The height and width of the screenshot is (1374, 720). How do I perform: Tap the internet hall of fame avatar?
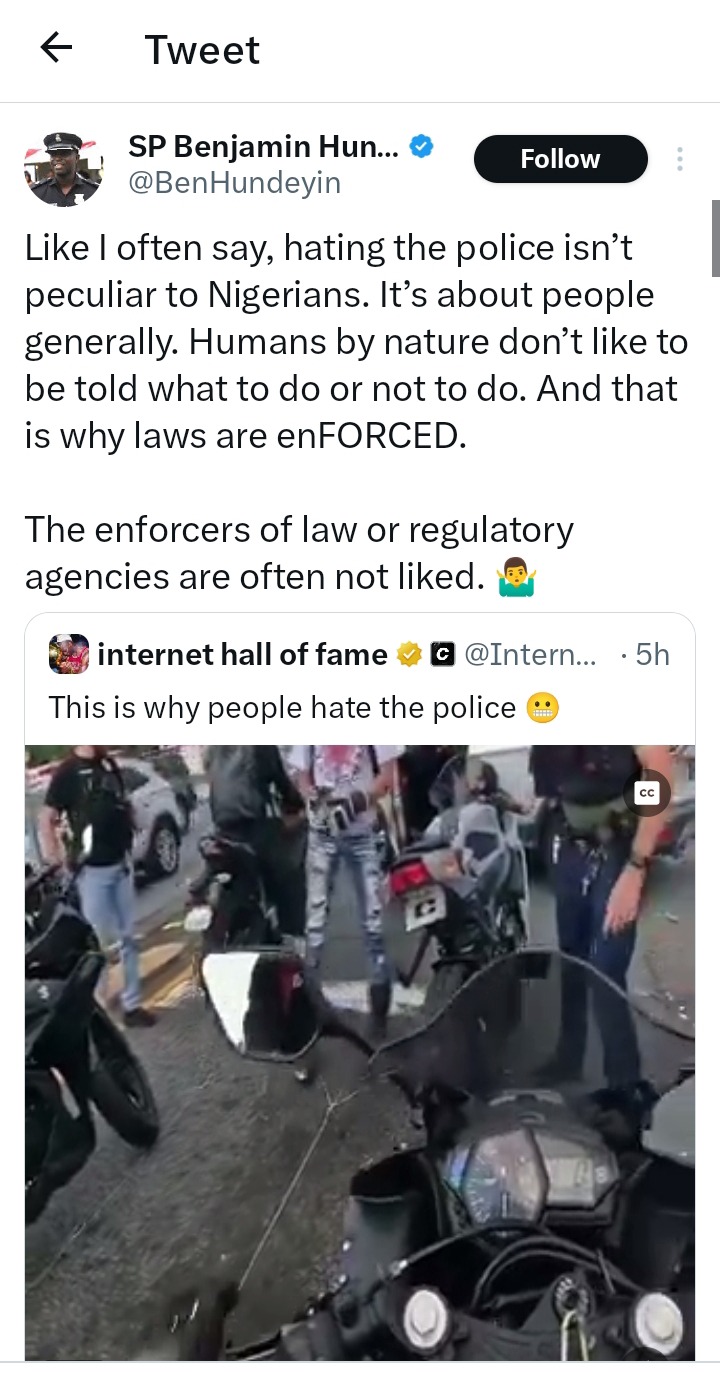69,654
